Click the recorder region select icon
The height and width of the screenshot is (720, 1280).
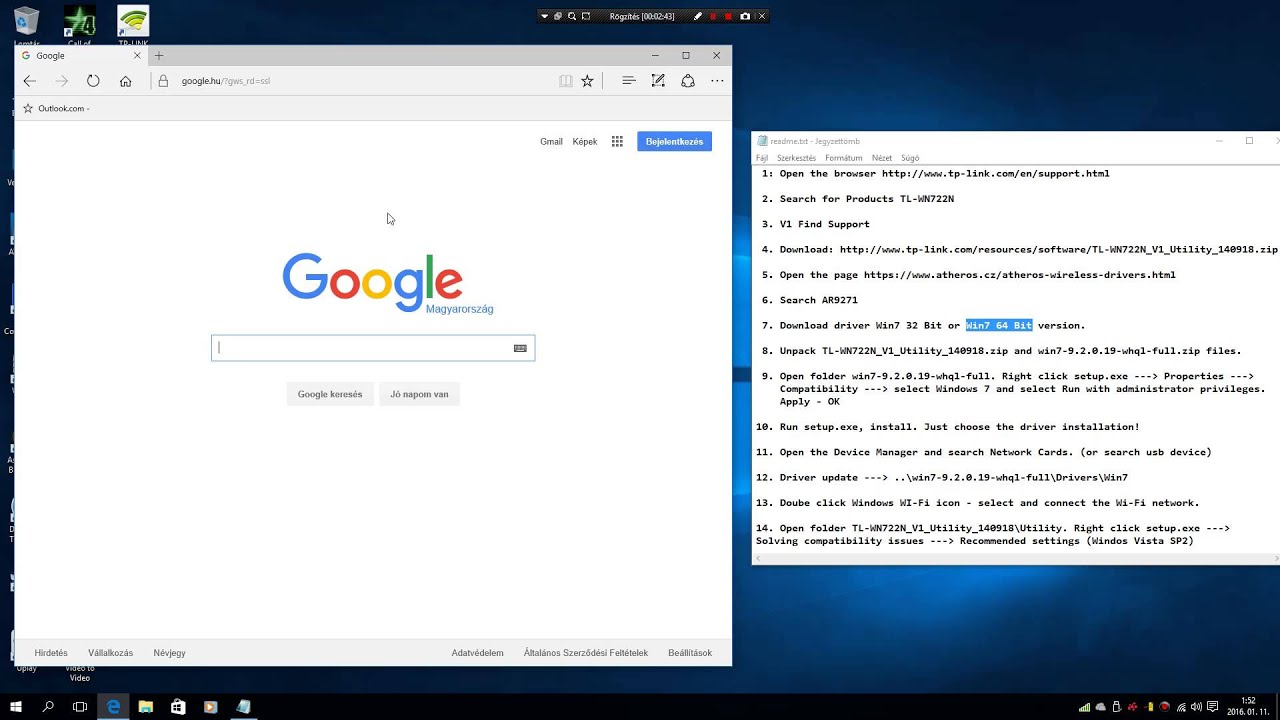pos(587,16)
